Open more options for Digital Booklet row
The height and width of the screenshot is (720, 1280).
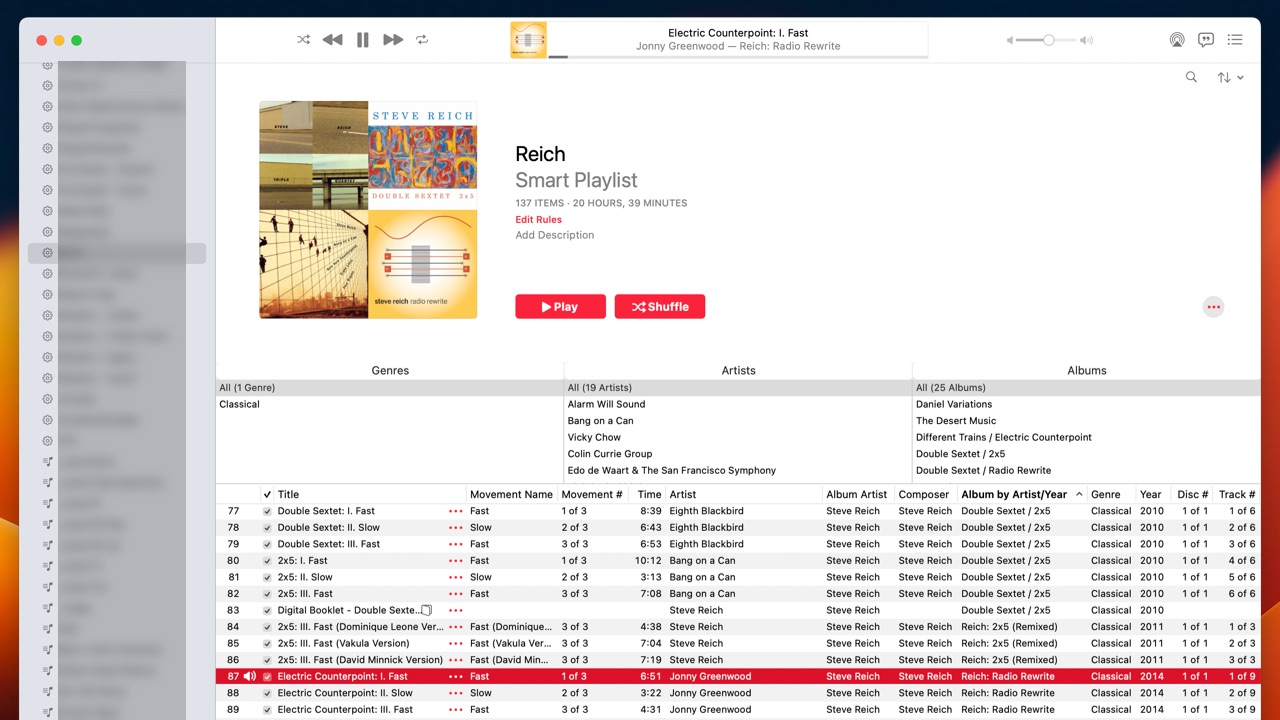[456, 610]
